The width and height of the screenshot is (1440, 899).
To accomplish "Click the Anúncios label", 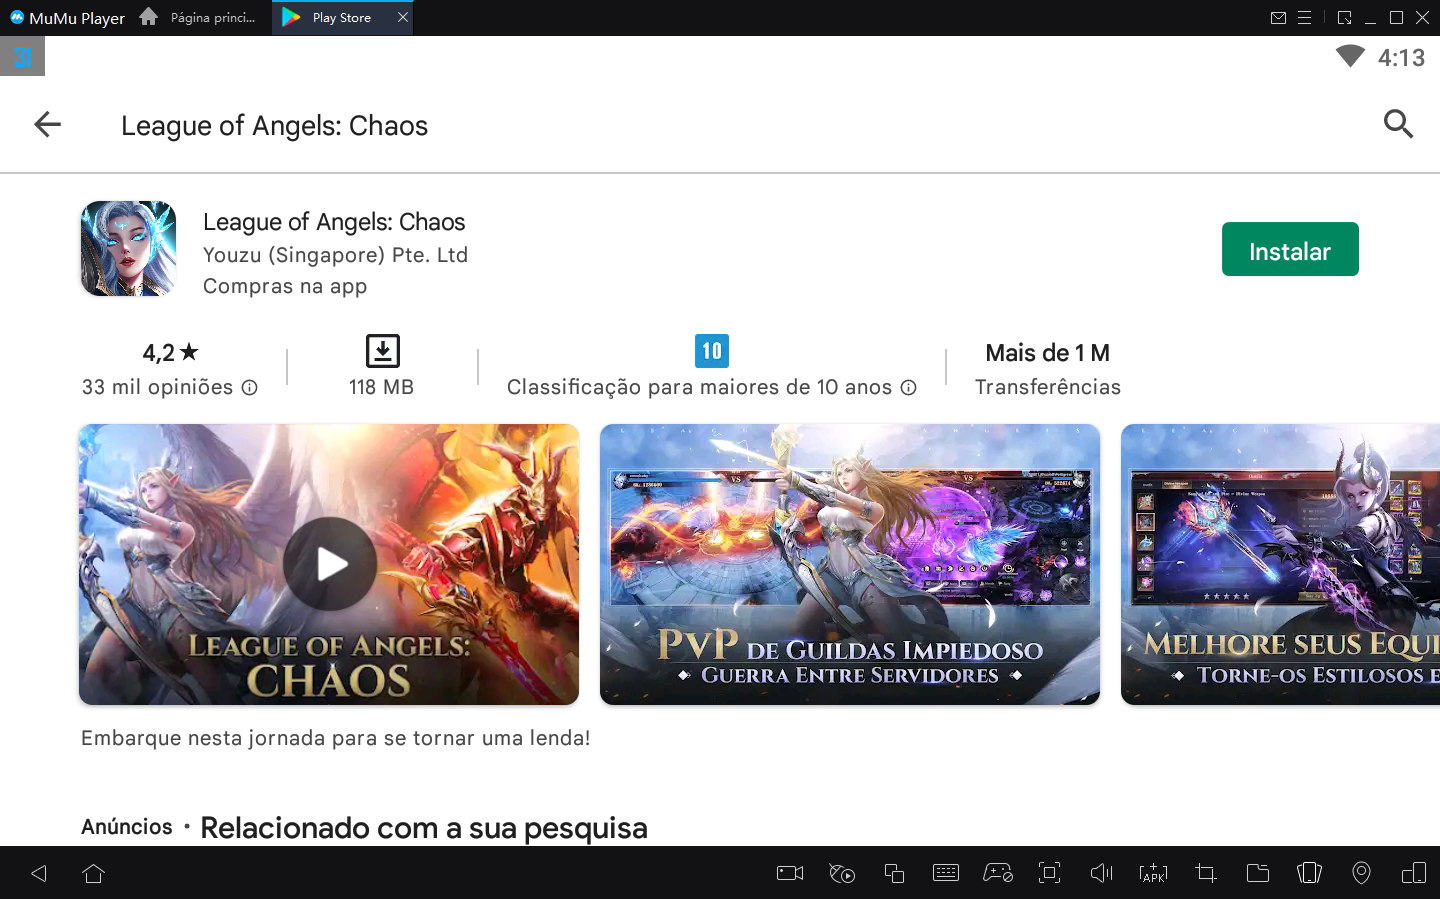I will (x=127, y=827).
